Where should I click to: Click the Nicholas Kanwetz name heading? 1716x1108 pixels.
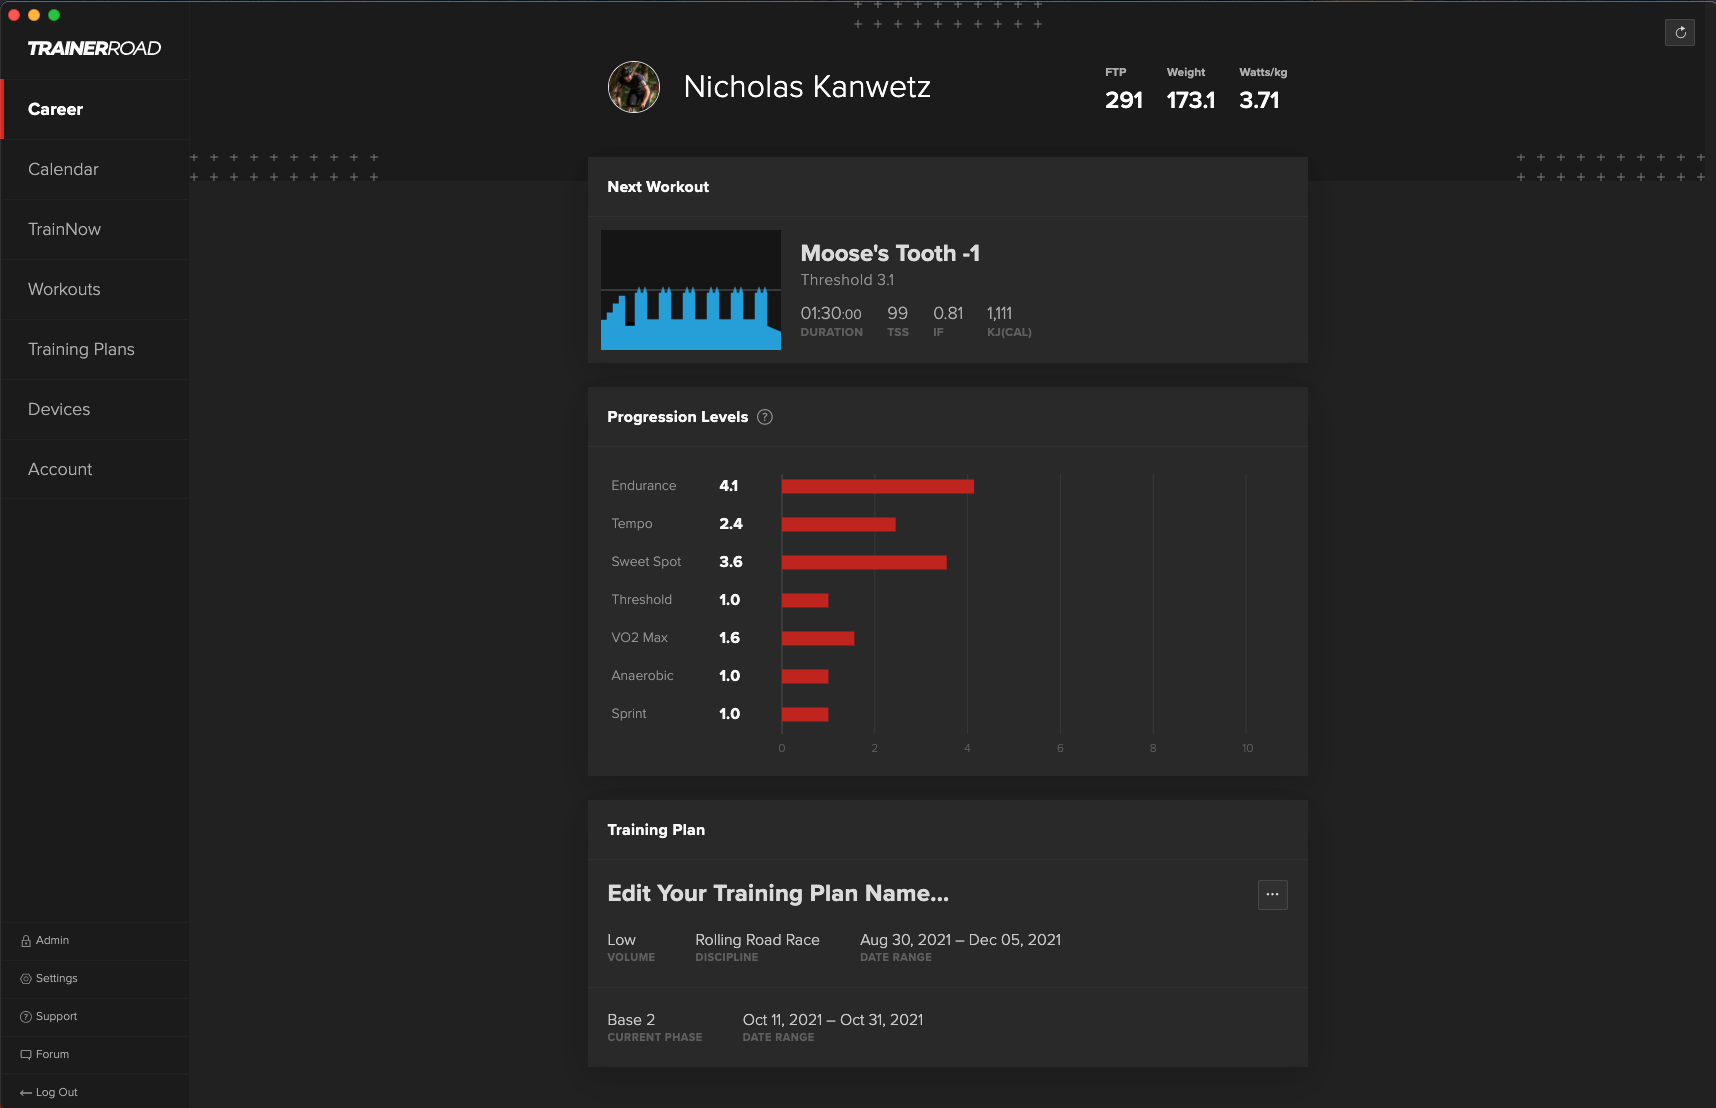coord(807,87)
